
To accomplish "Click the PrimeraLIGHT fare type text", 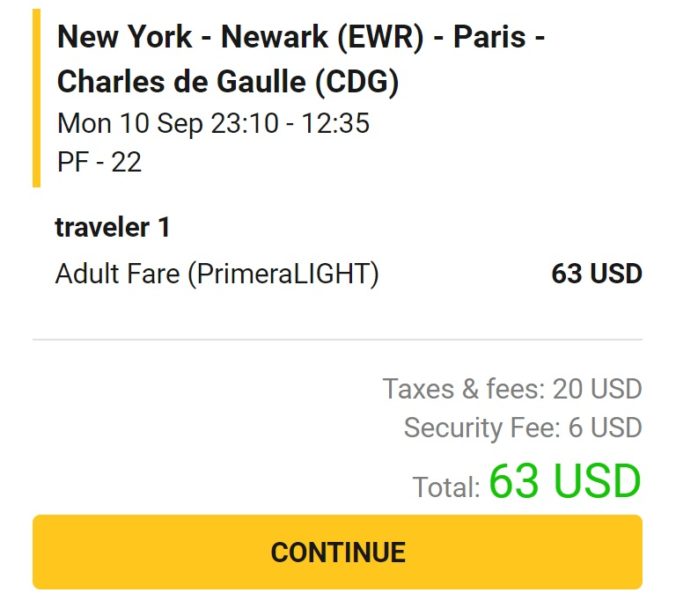I will coord(283,273).
